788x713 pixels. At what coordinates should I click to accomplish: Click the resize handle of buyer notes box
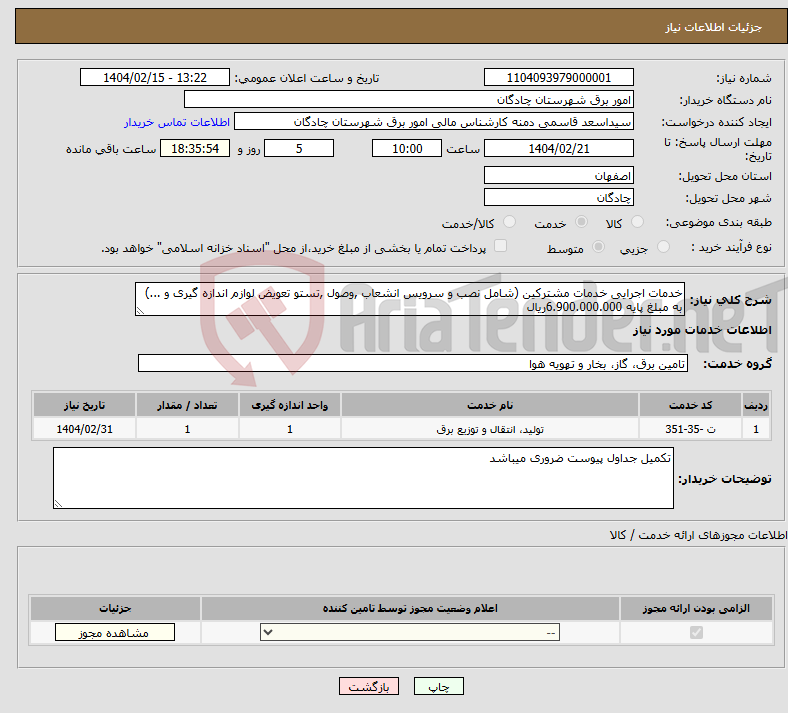pos(58,504)
